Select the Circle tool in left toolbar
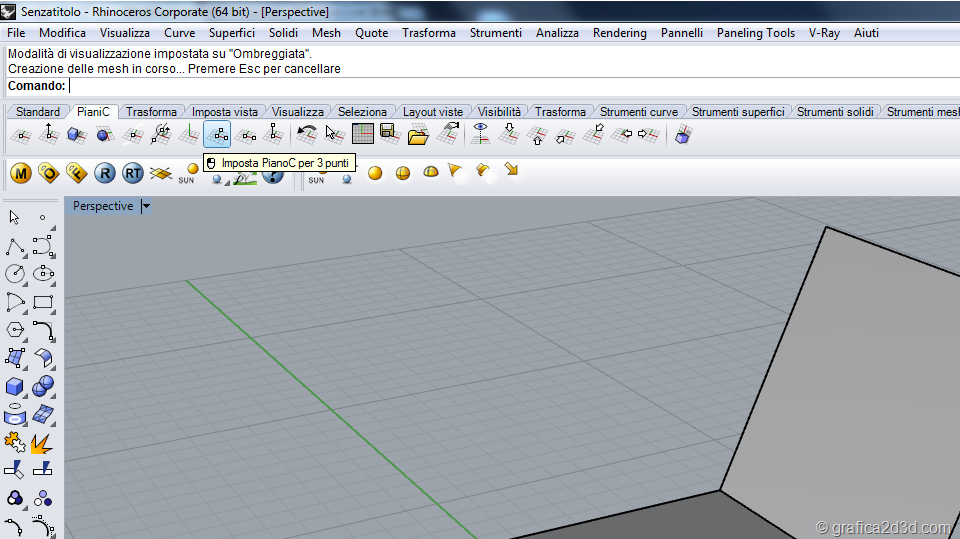 pyautogui.click(x=15, y=273)
